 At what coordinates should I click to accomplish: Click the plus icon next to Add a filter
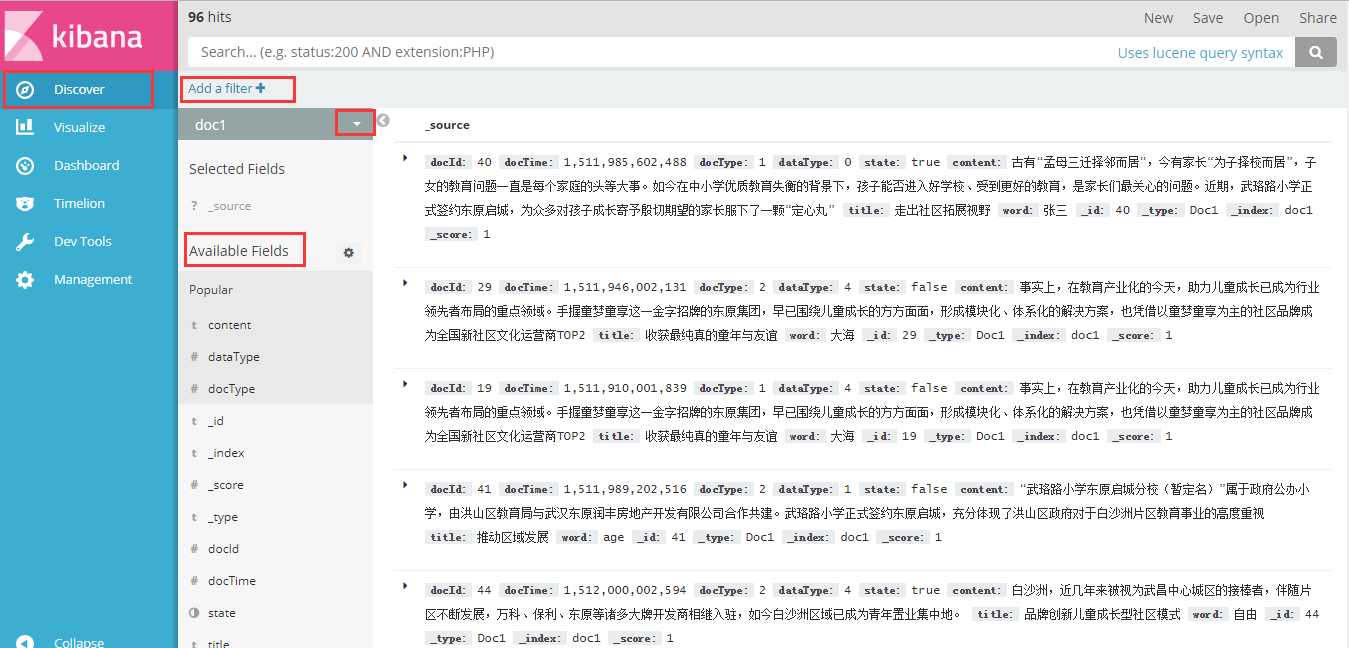click(261, 88)
